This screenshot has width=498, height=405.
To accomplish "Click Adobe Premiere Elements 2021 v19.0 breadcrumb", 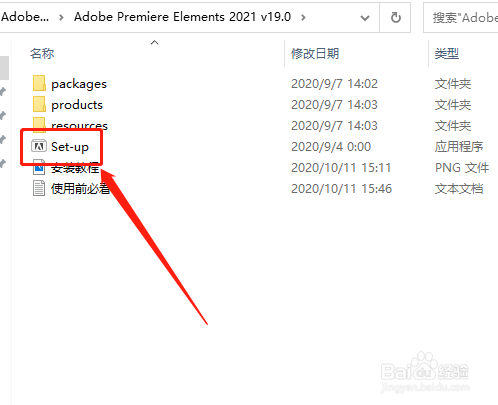I will tap(182, 17).
